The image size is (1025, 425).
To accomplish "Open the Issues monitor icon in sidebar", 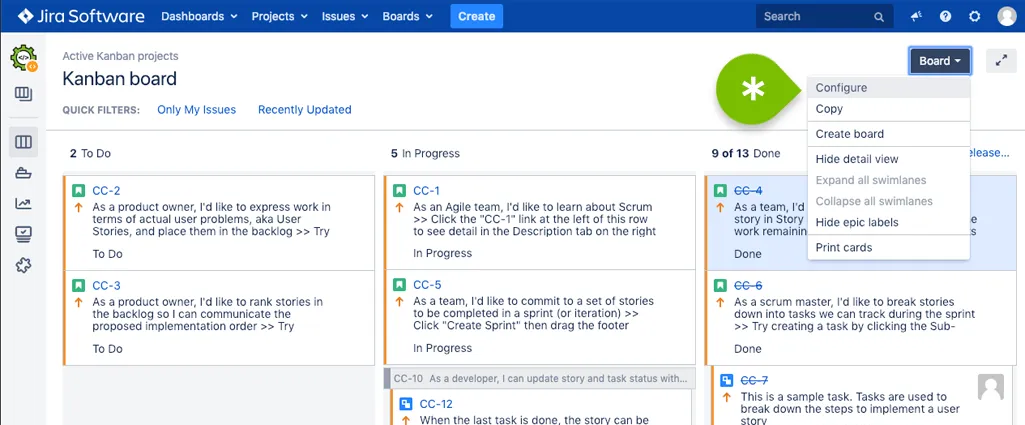I will [x=24, y=234].
